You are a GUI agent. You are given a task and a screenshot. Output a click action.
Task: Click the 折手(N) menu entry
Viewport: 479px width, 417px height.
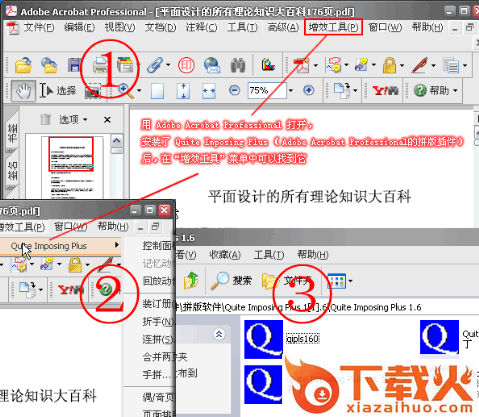[158, 322]
